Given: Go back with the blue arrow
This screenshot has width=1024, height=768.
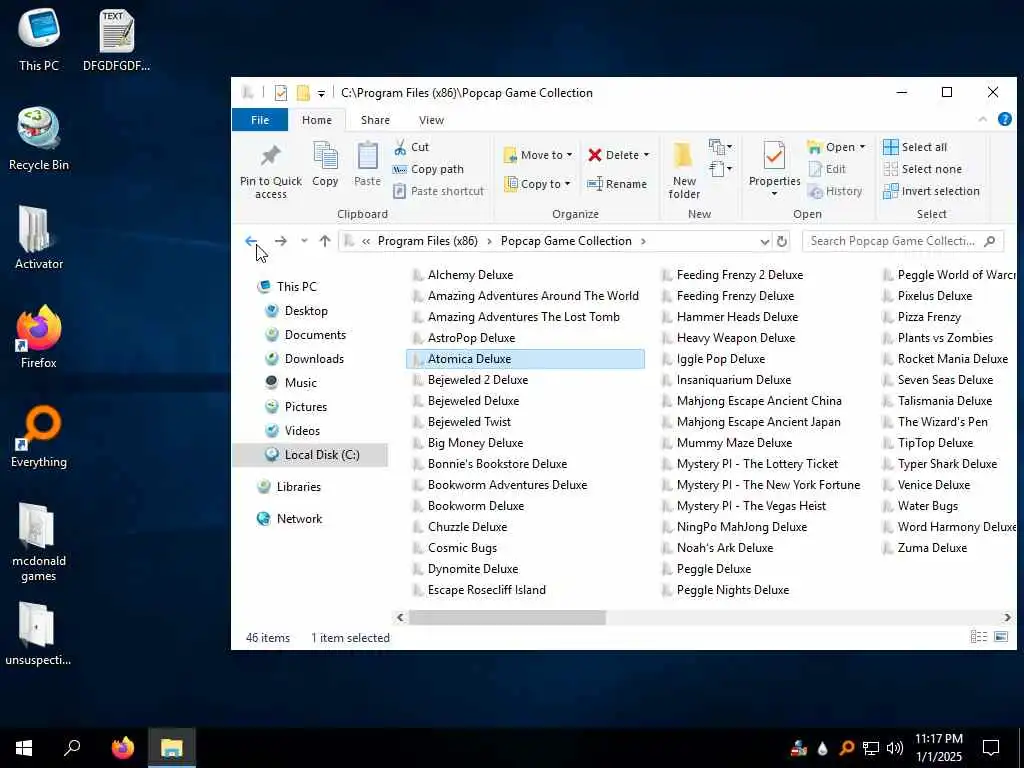Looking at the screenshot, I should tap(251, 241).
